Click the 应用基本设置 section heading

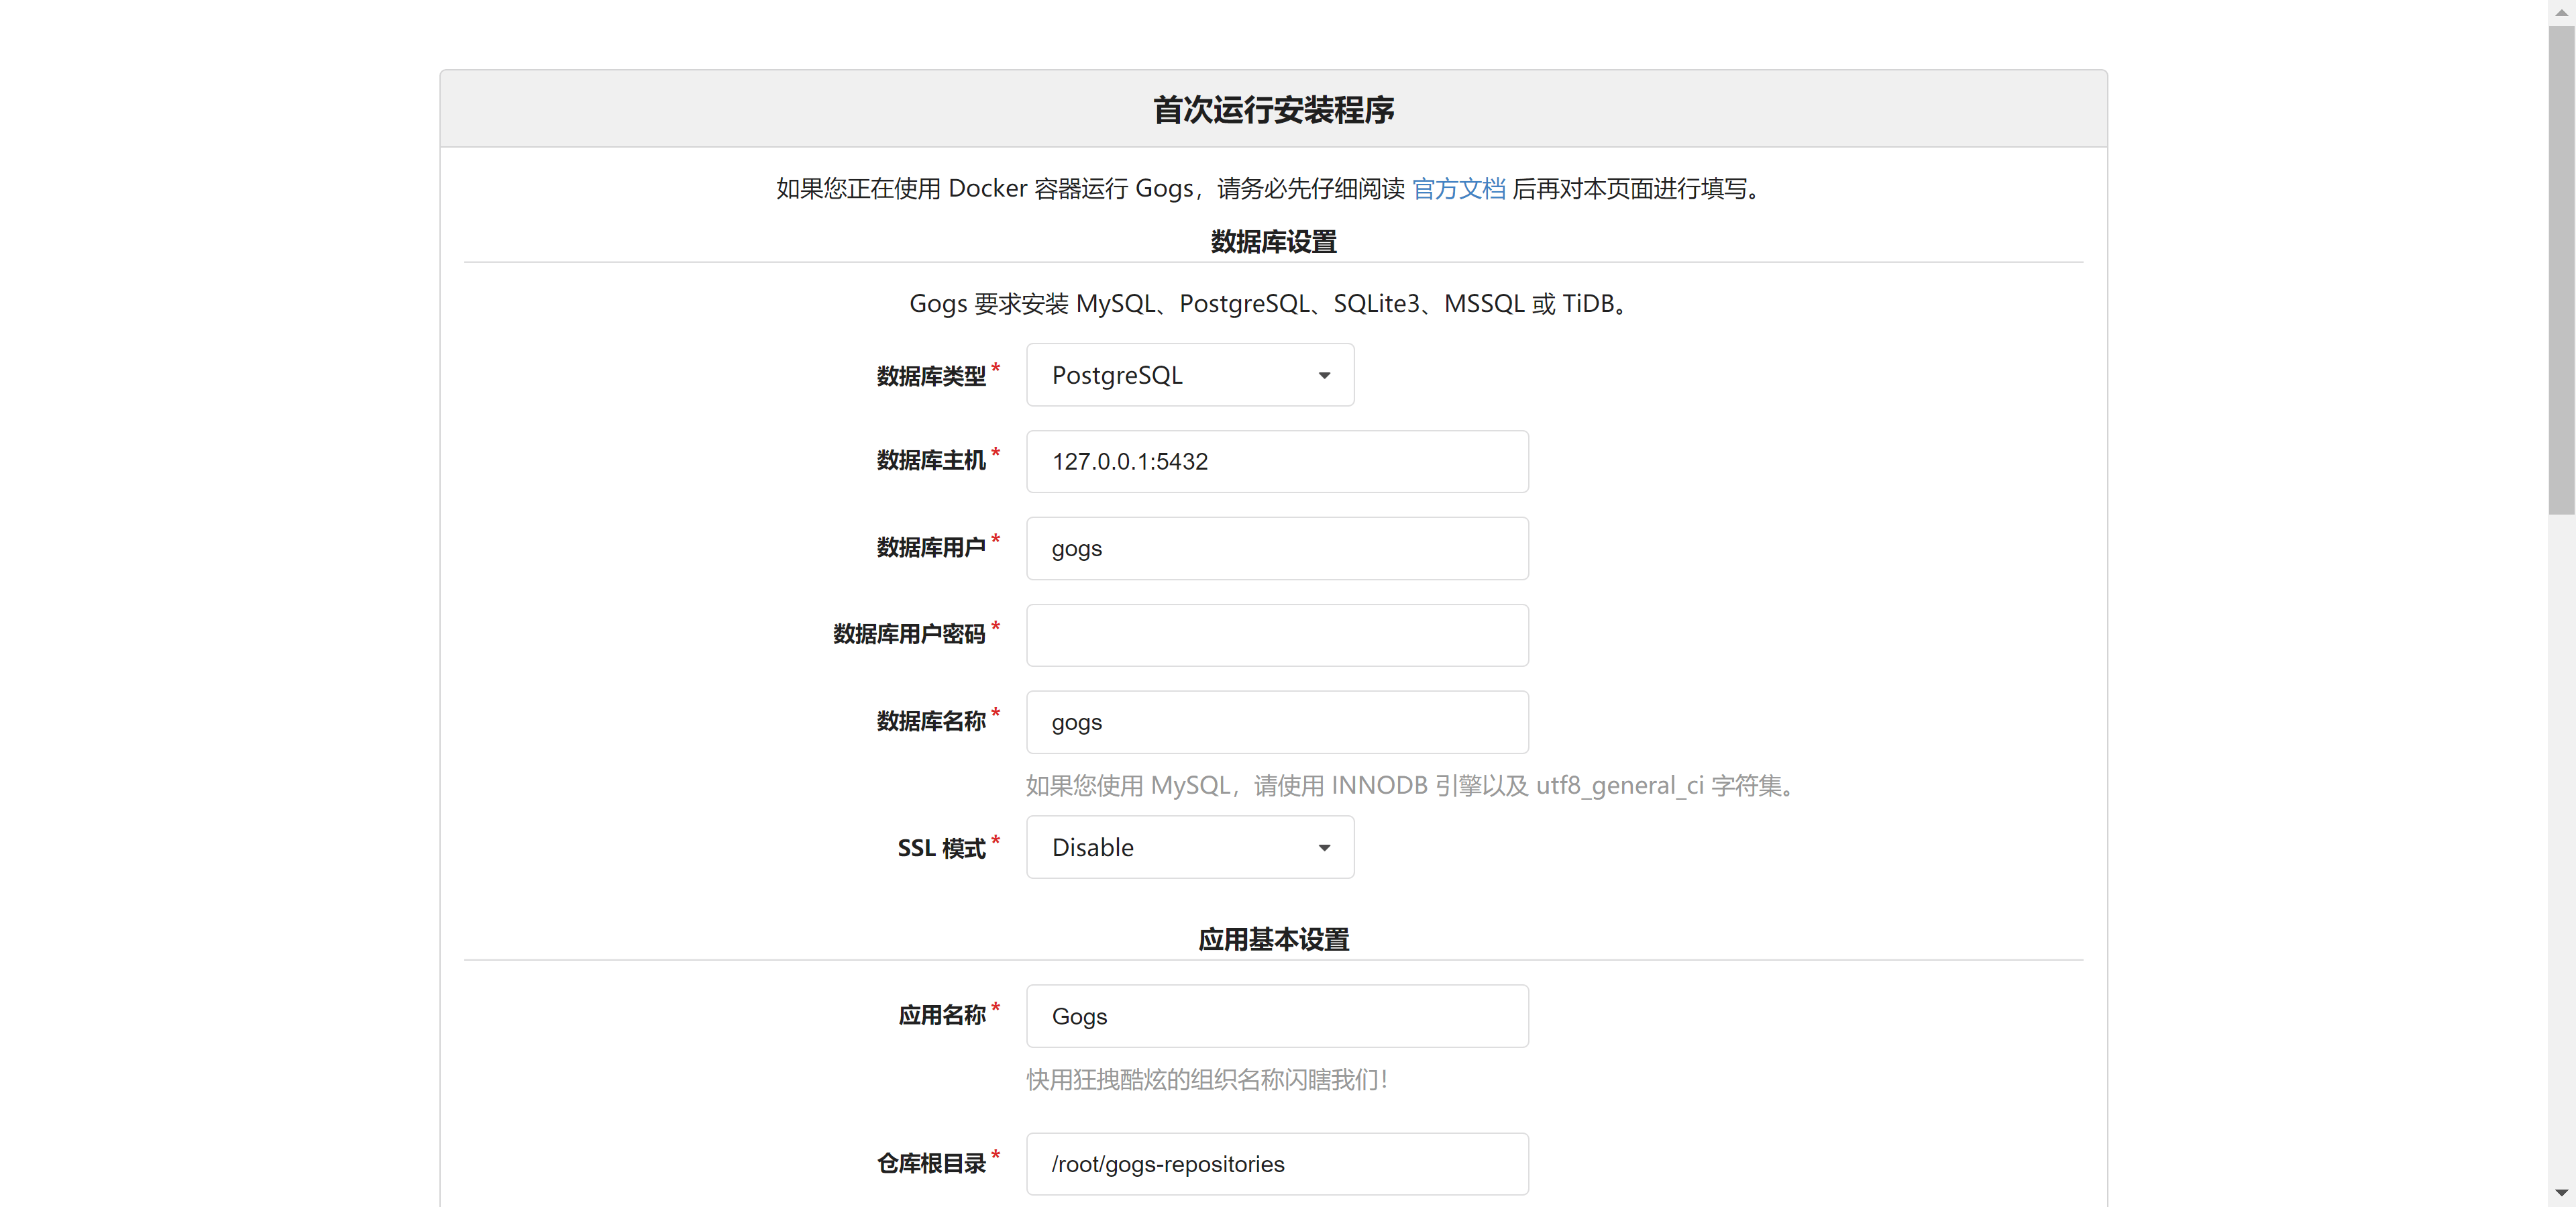click(1273, 940)
